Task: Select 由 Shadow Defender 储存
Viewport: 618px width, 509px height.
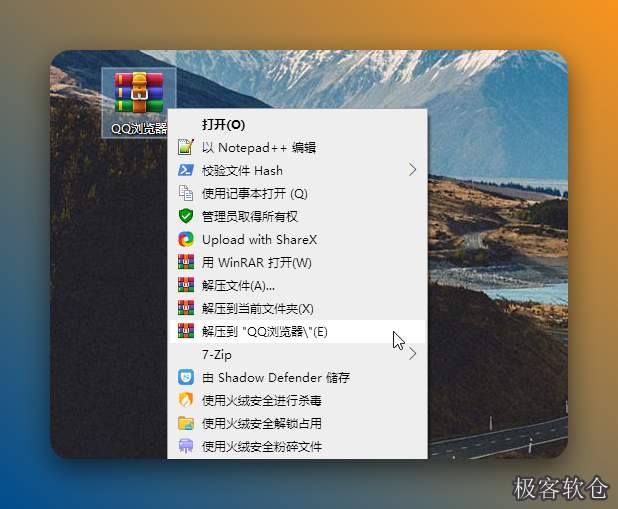Action: tap(298, 377)
